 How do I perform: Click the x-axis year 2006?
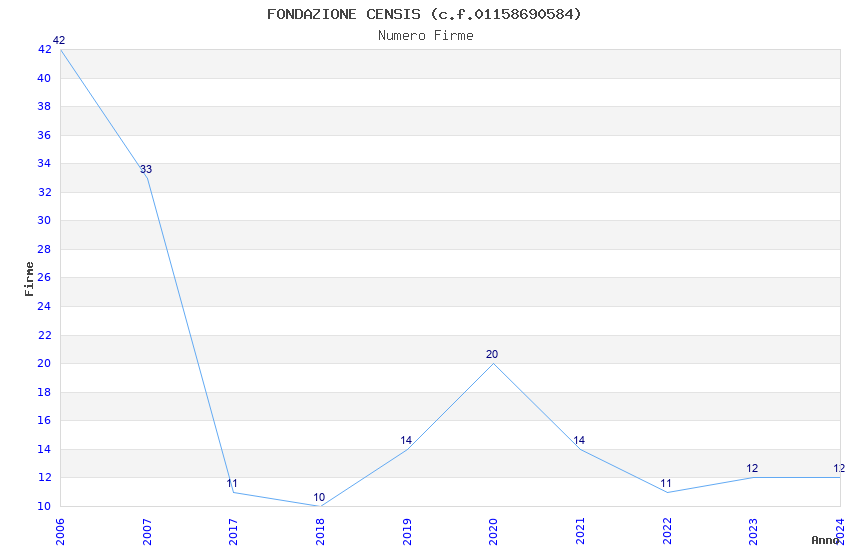[x=60, y=531]
